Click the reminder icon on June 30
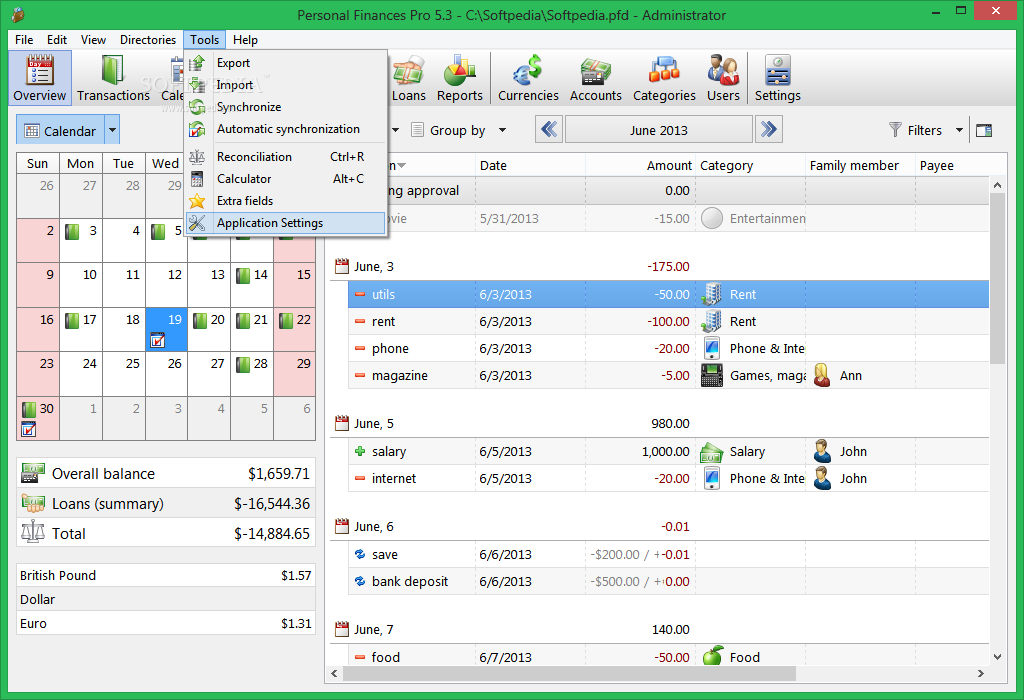The width and height of the screenshot is (1024, 700). click(28, 430)
